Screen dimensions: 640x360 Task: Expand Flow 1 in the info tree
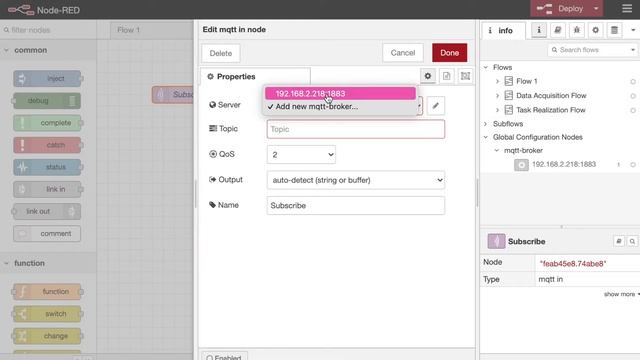[497, 81]
